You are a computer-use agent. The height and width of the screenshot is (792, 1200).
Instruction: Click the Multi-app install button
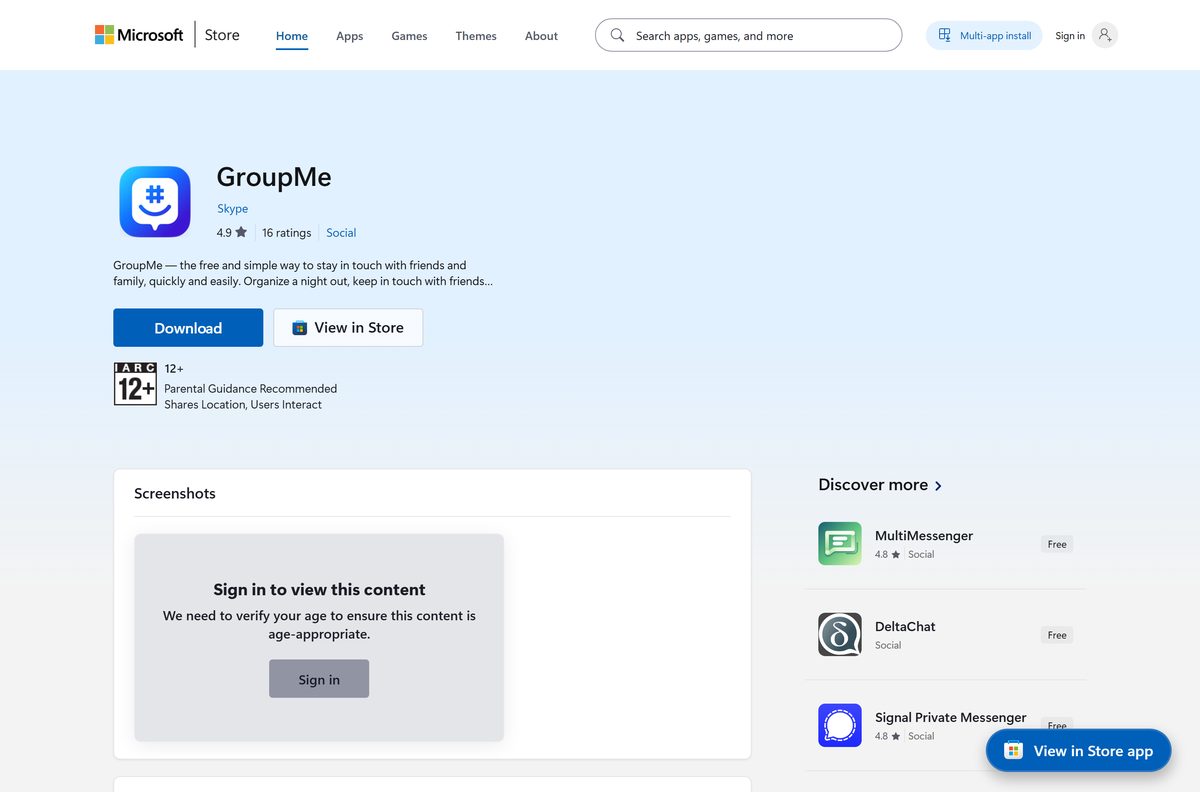tap(984, 35)
